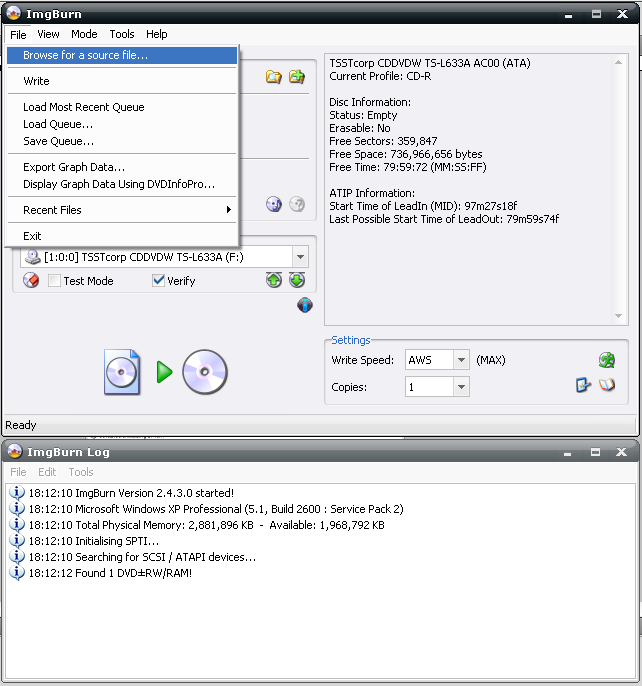Uncheck the Verify checkbox
This screenshot has width=642, height=686.
tap(158, 280)
